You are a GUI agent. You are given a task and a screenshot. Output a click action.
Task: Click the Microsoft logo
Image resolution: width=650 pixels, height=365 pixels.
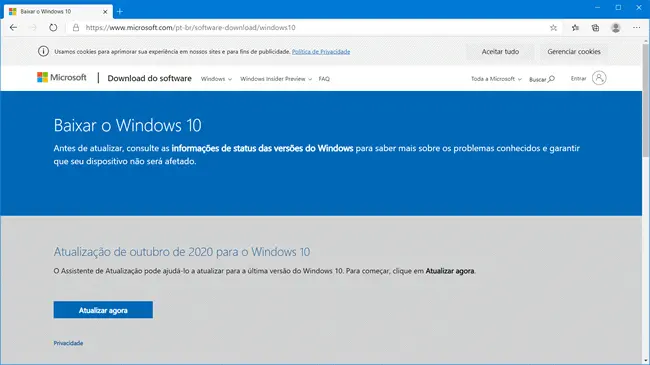[x=62, y=77]
